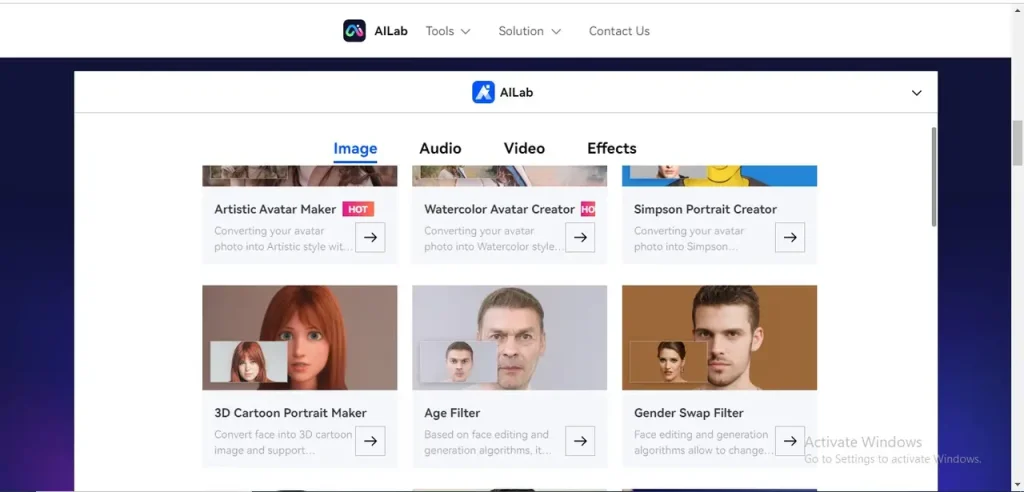Click the AILab logo in top navigation
Screen dimensions: 1024x492
[x=354, y=31]
